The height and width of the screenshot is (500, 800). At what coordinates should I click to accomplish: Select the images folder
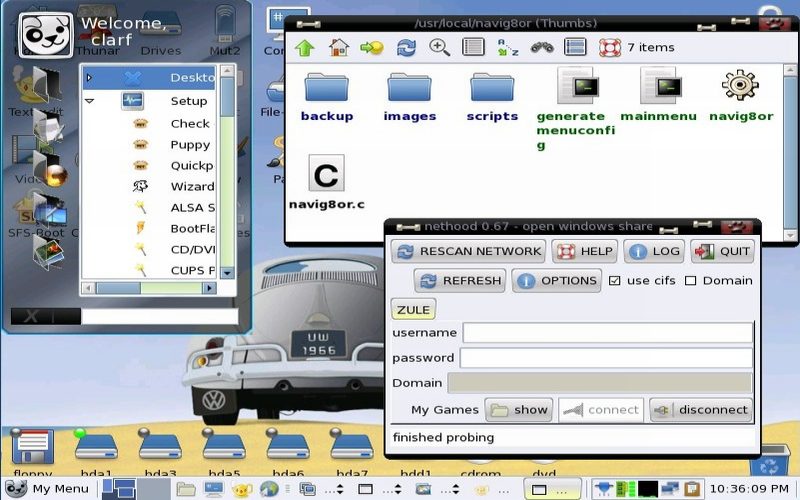[409, 96]
